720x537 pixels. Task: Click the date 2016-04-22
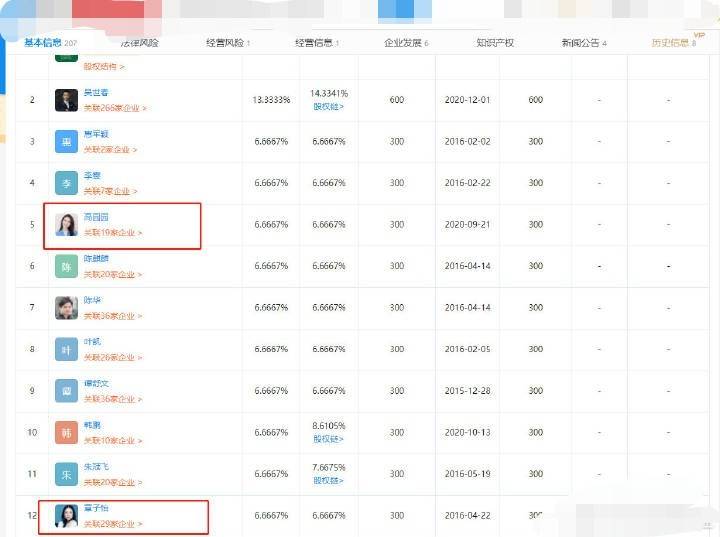pyautogui.click(x=467, y=515)
